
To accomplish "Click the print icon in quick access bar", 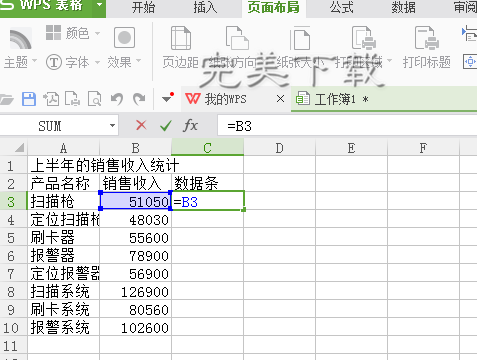I will point(72,99).
